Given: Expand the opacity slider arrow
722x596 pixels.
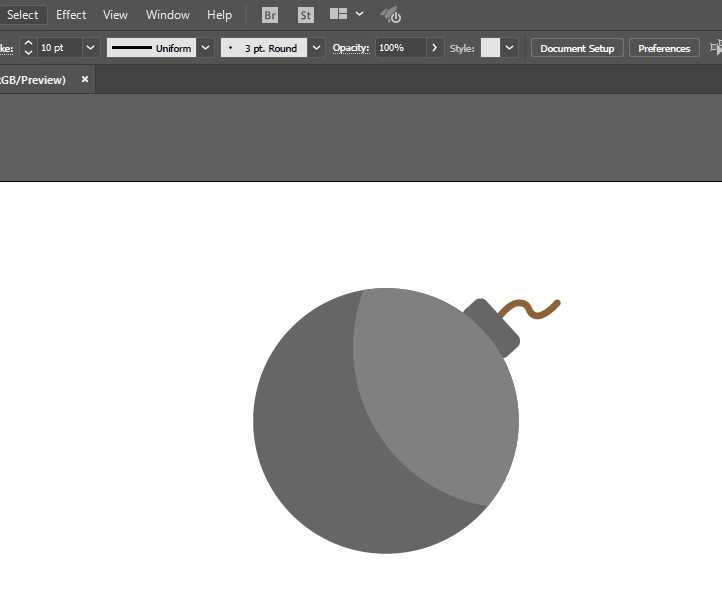Looking at the screenshot, I should pos(434,48).
